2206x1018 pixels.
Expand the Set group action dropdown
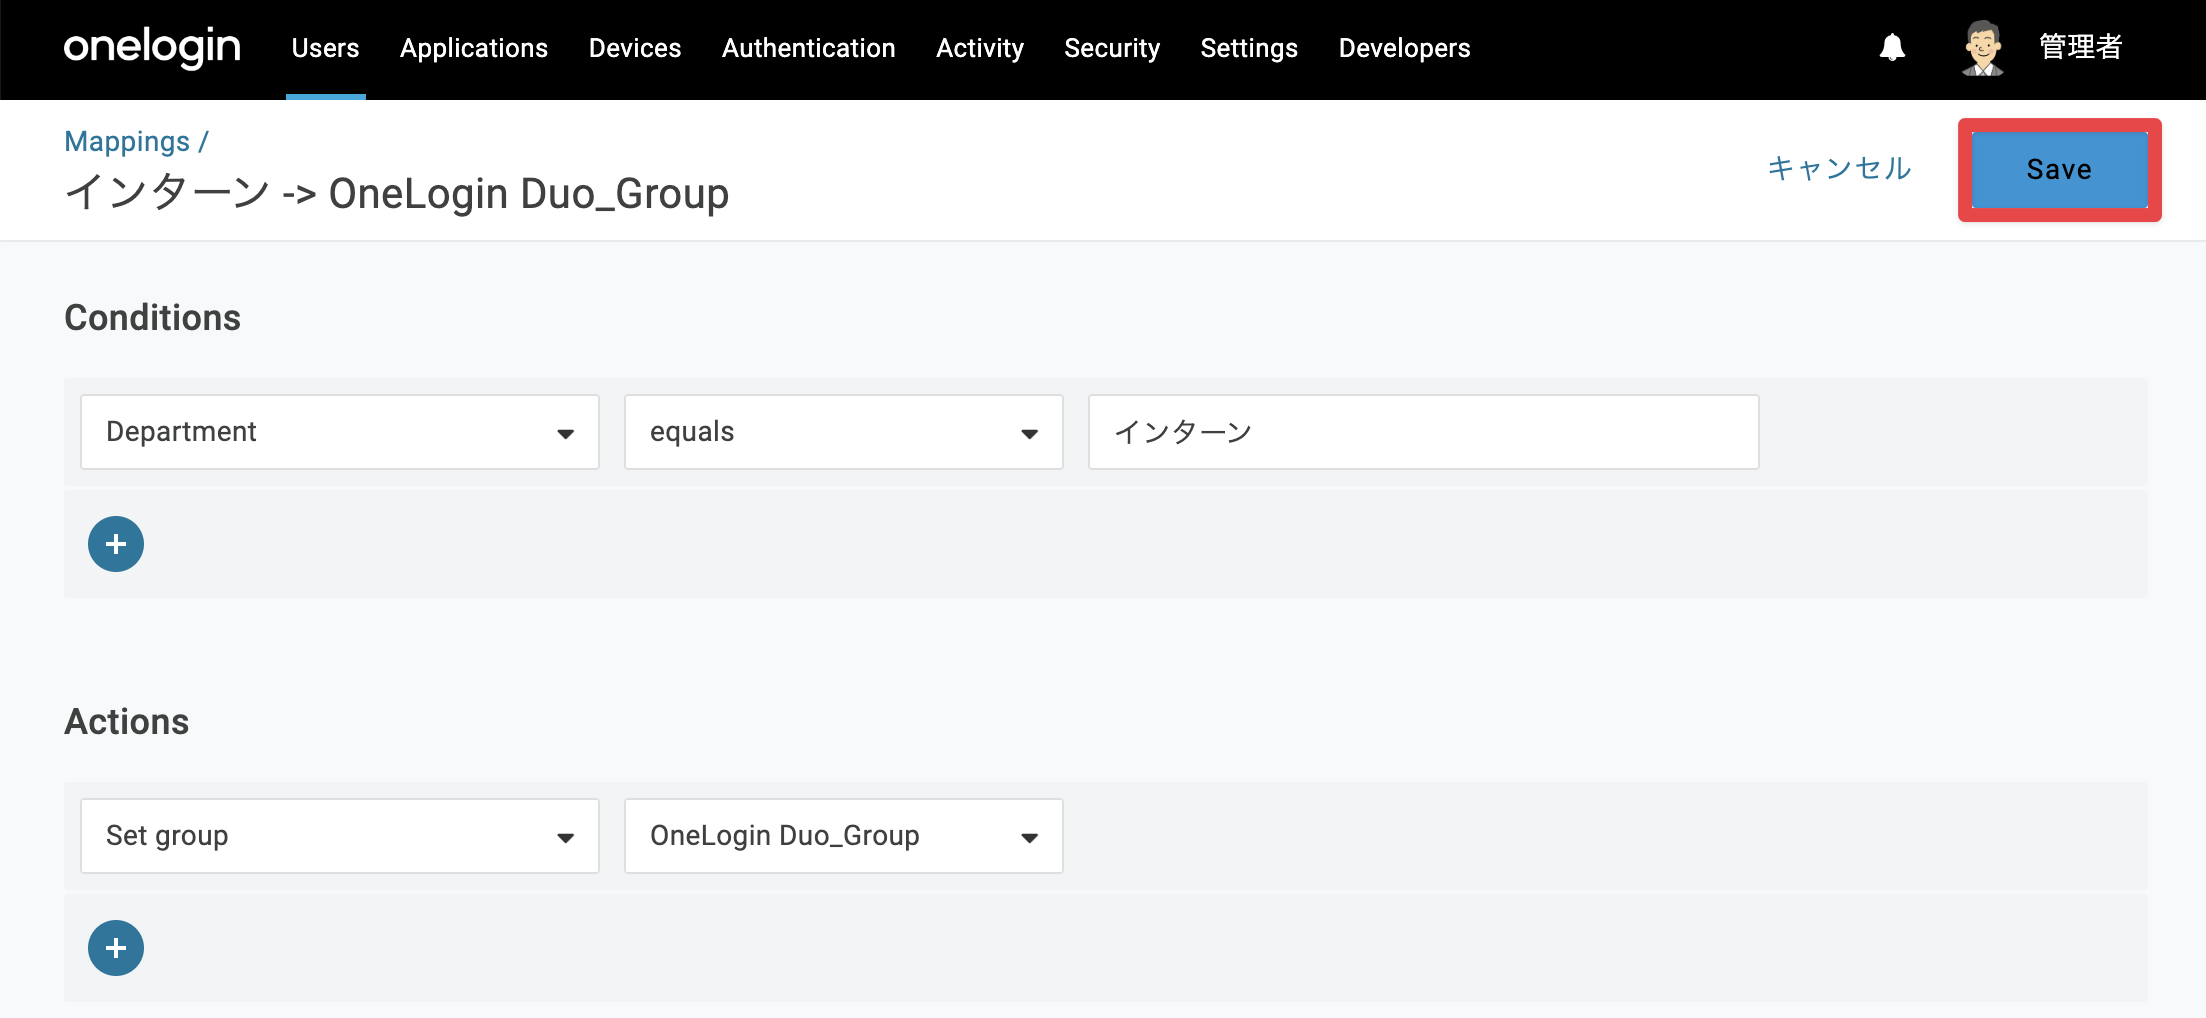tap(340, 836)
